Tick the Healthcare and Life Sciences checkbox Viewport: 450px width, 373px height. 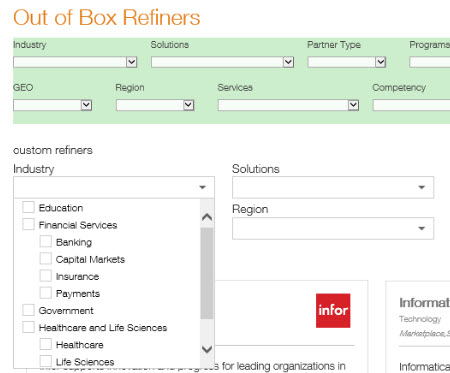[x=28, y=327]
